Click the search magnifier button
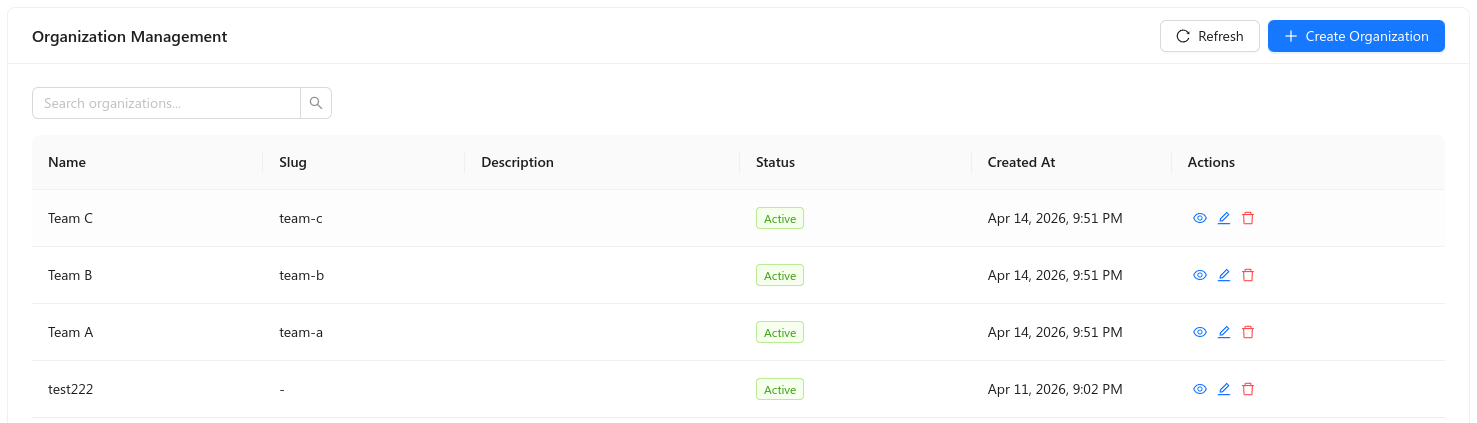 point(316,103)
